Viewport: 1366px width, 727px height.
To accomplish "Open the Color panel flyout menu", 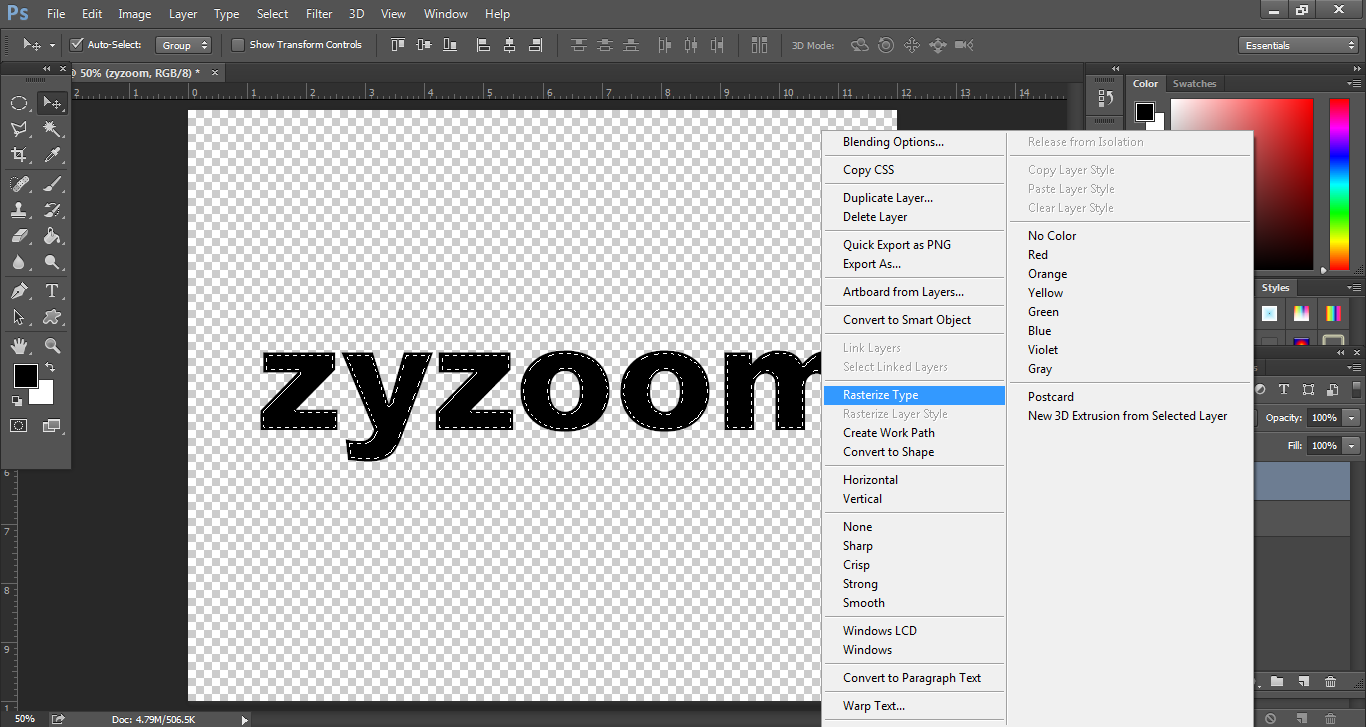I will click(x=1354, y=84).
